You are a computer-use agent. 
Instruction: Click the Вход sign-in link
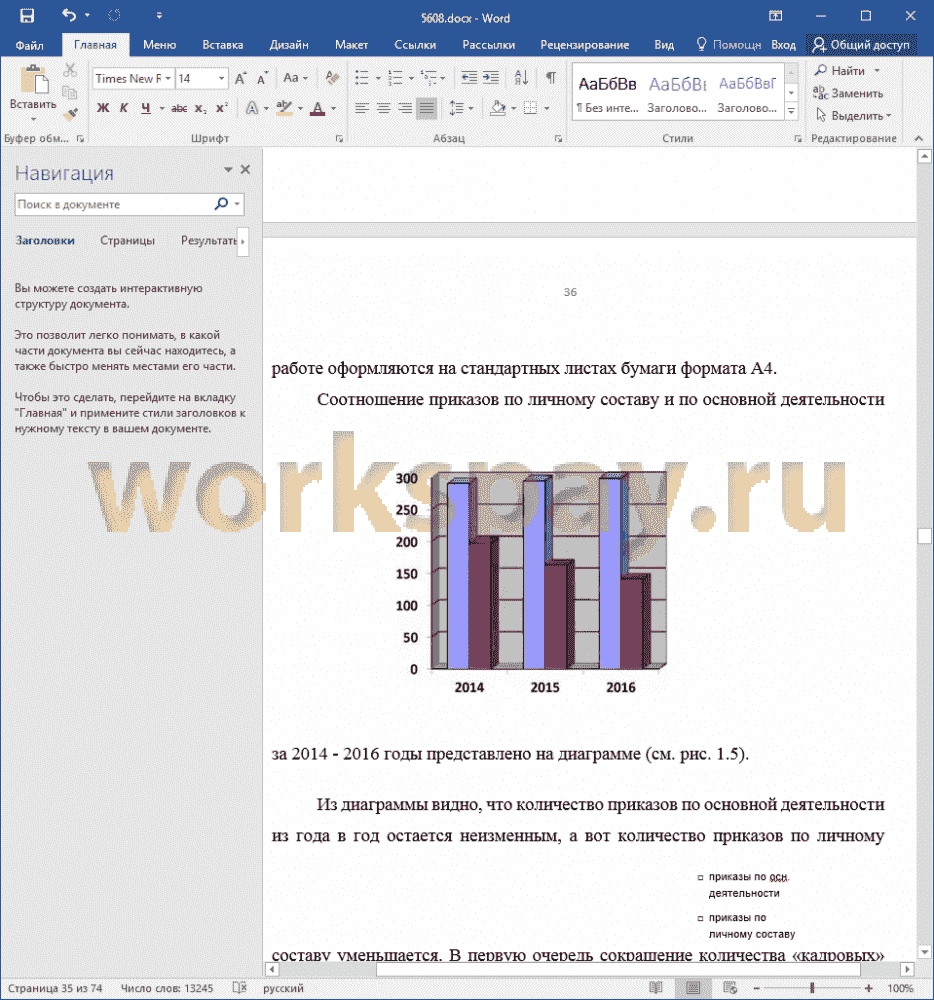point(784,45)
